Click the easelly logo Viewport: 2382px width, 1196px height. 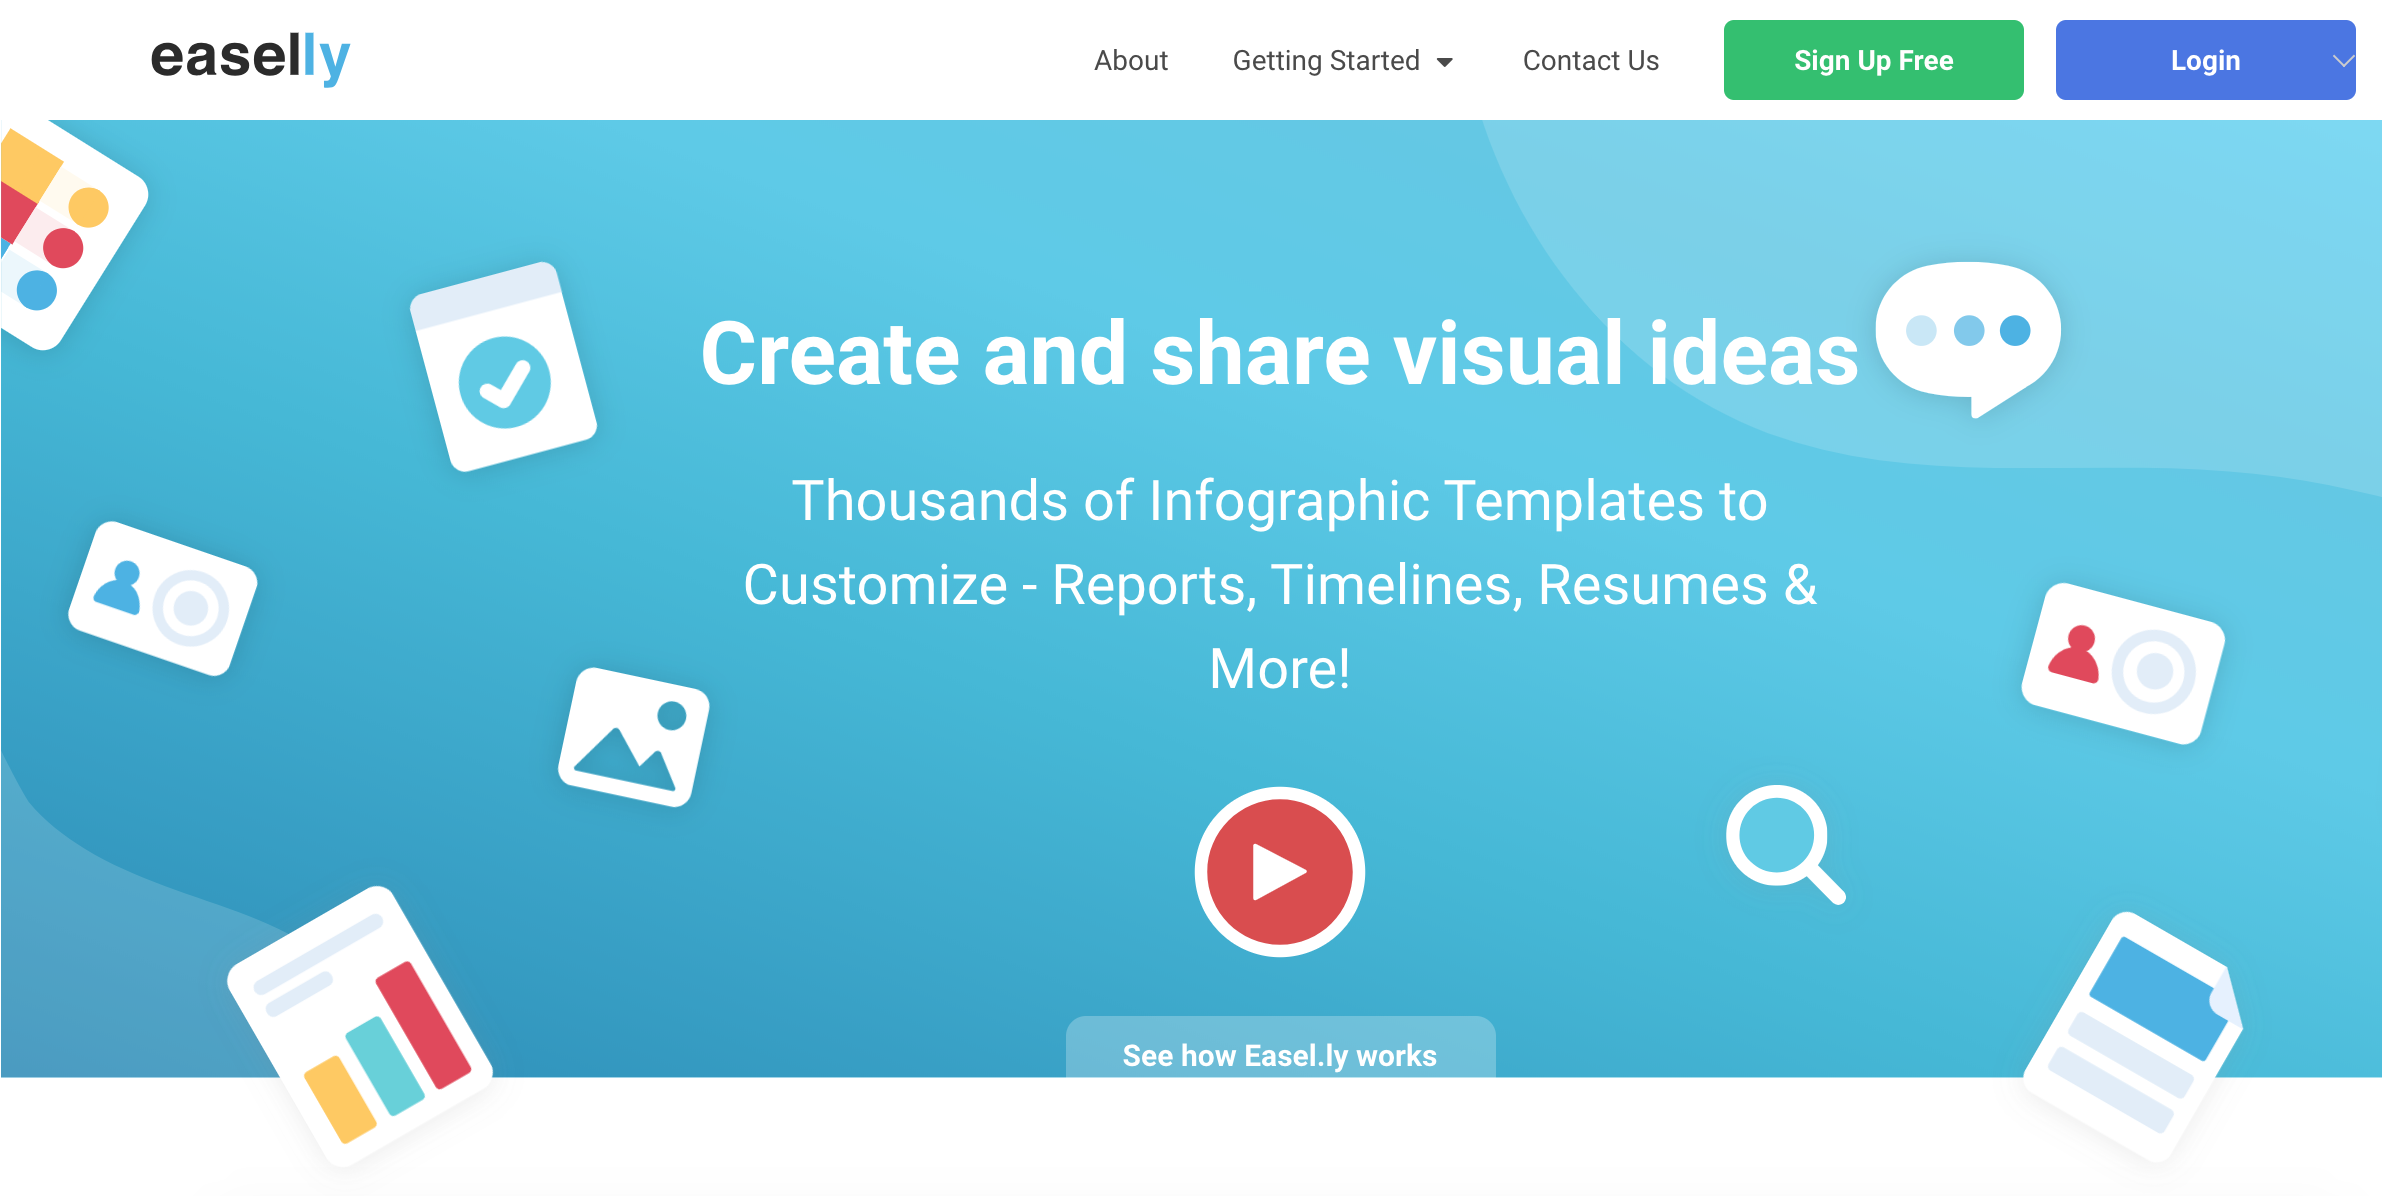[x=250, y=58]
